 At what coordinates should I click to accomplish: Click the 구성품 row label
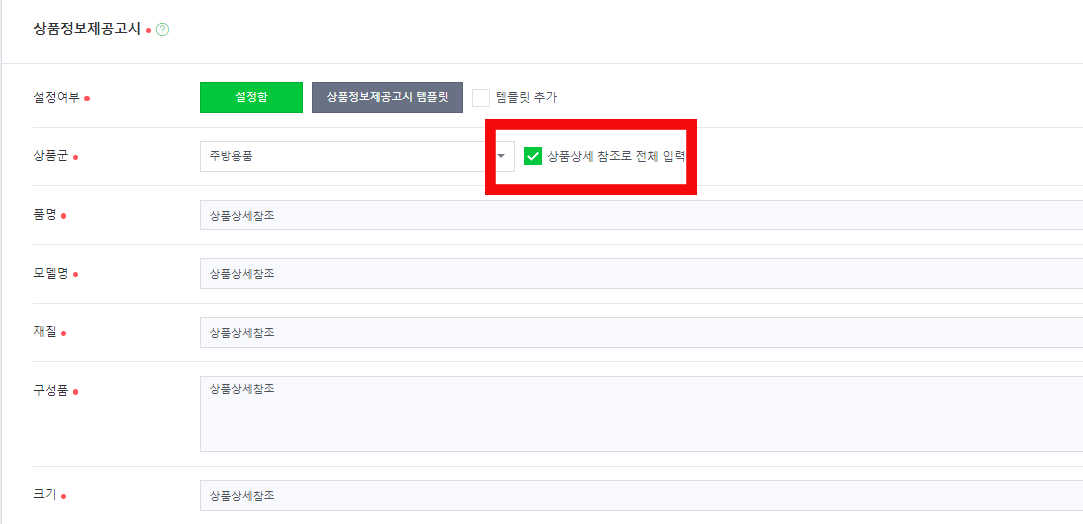pos(51,391)
